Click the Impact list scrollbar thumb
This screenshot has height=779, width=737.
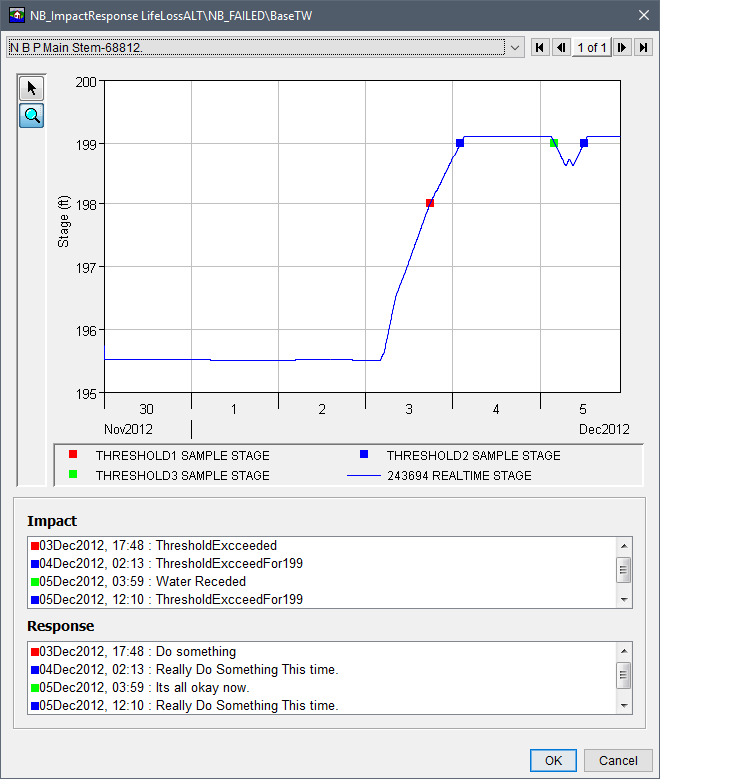[624, 570]
